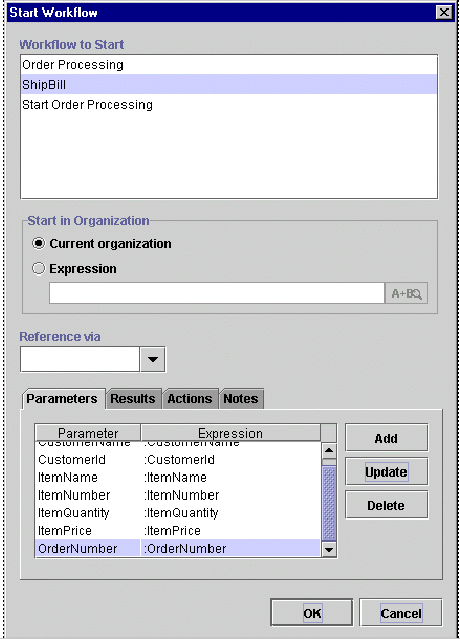Select Expression radio button
This screenshot has height=639, width=460.
click(38, 268)
